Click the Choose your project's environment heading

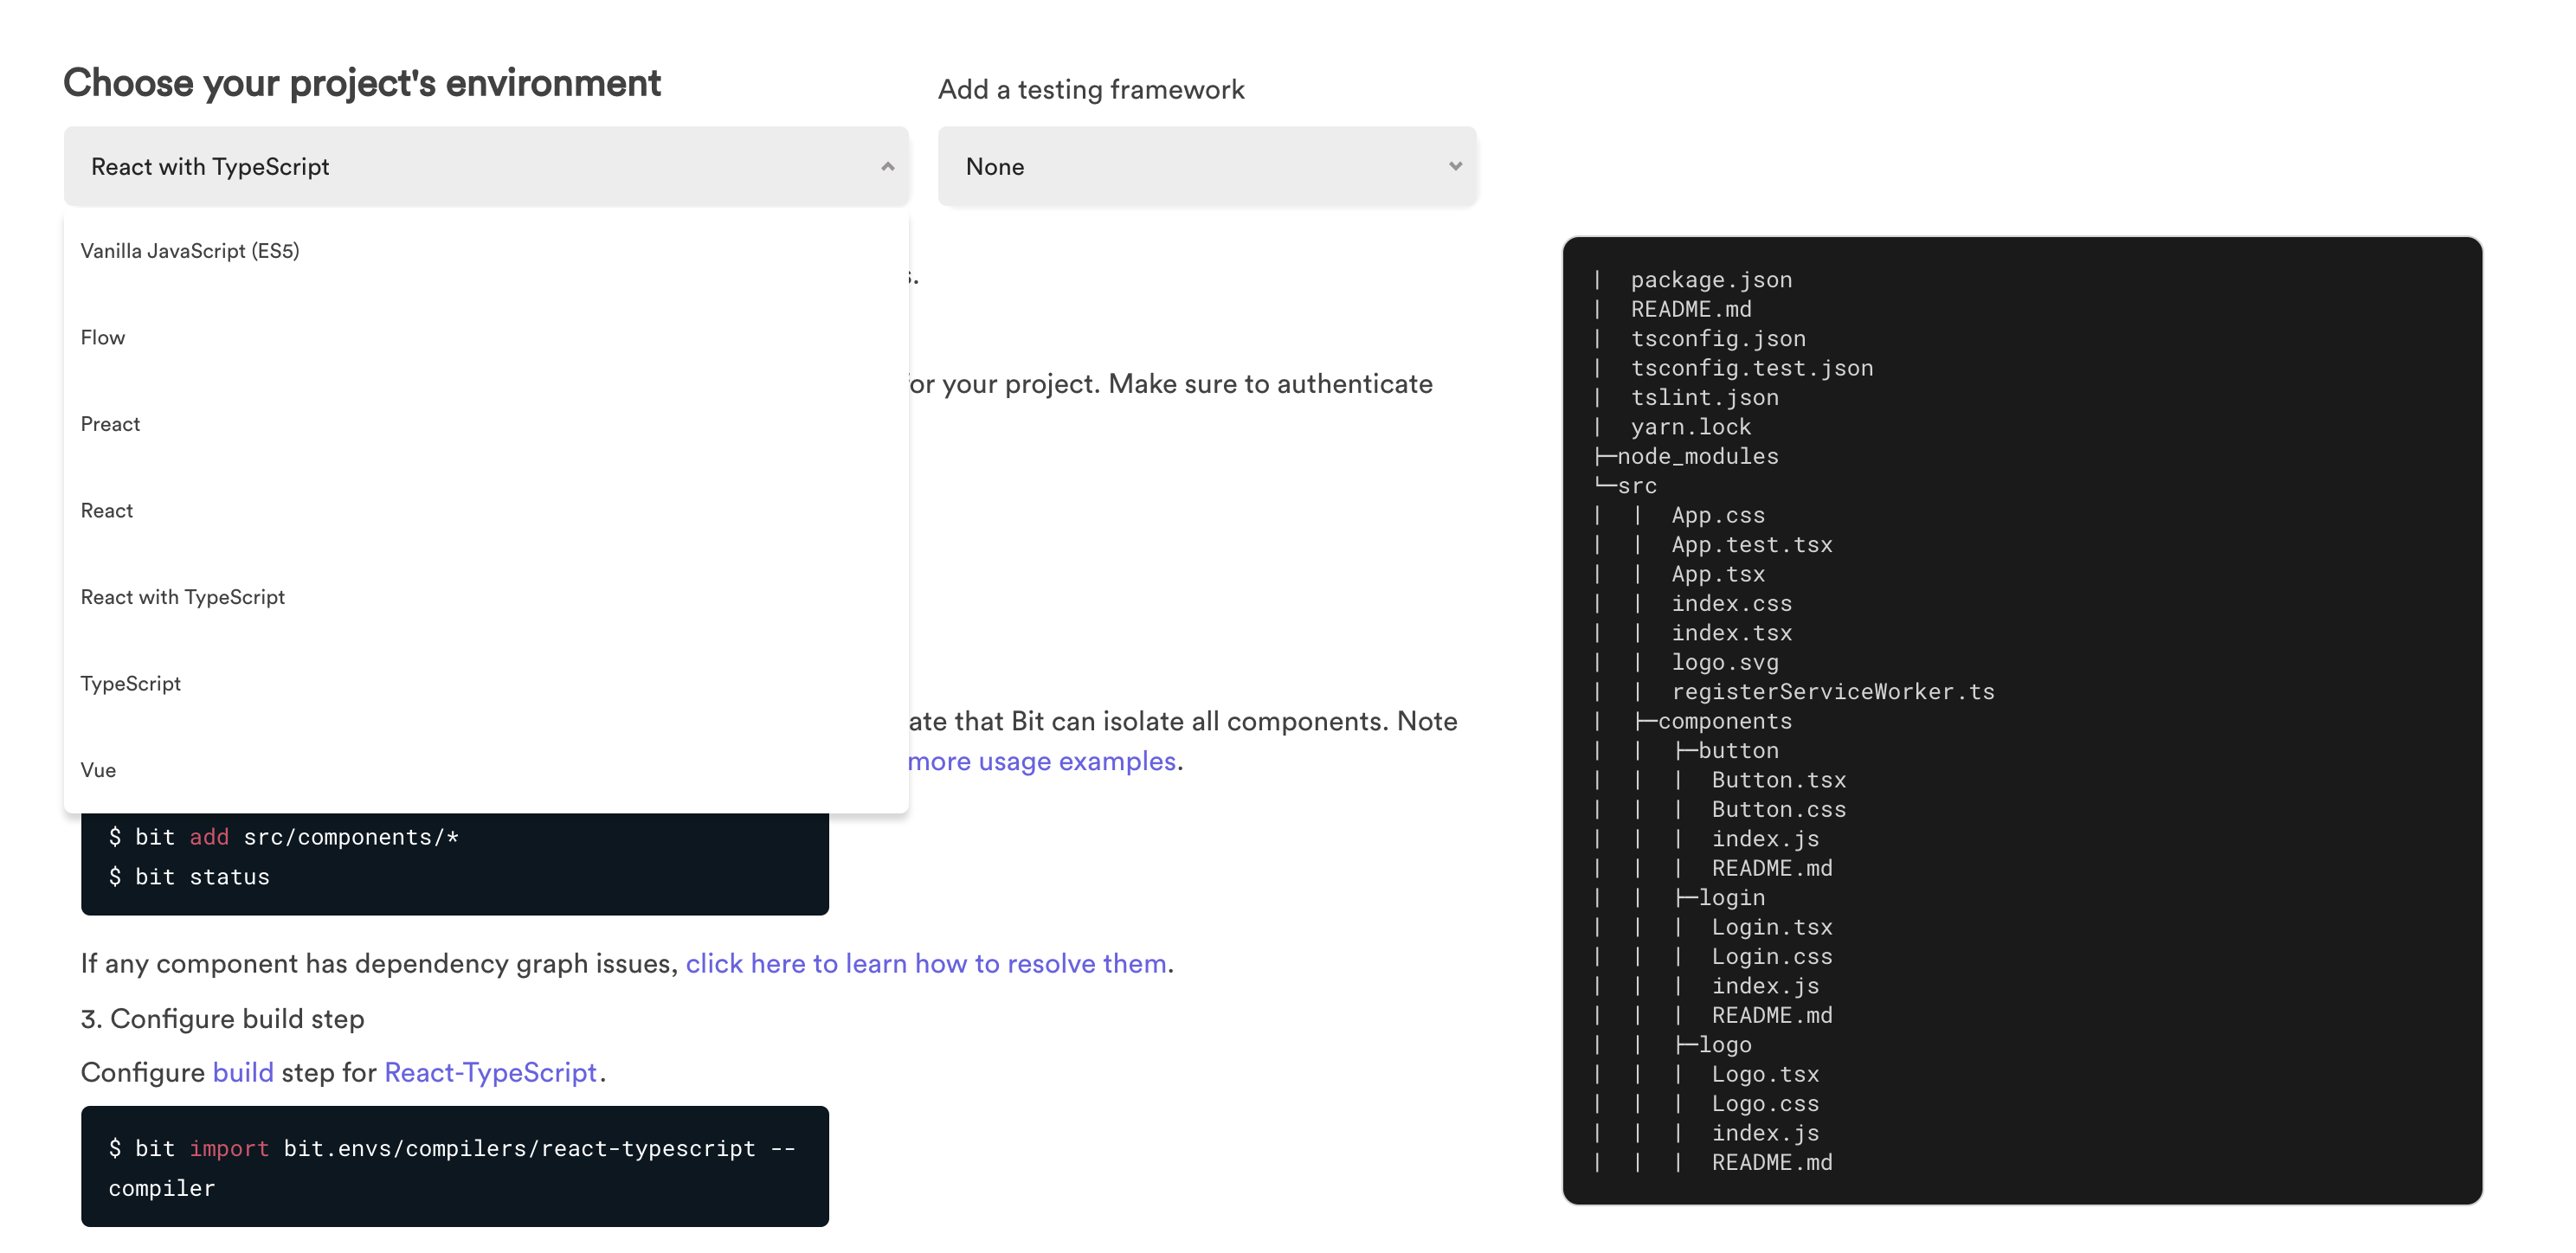point(362,84)
